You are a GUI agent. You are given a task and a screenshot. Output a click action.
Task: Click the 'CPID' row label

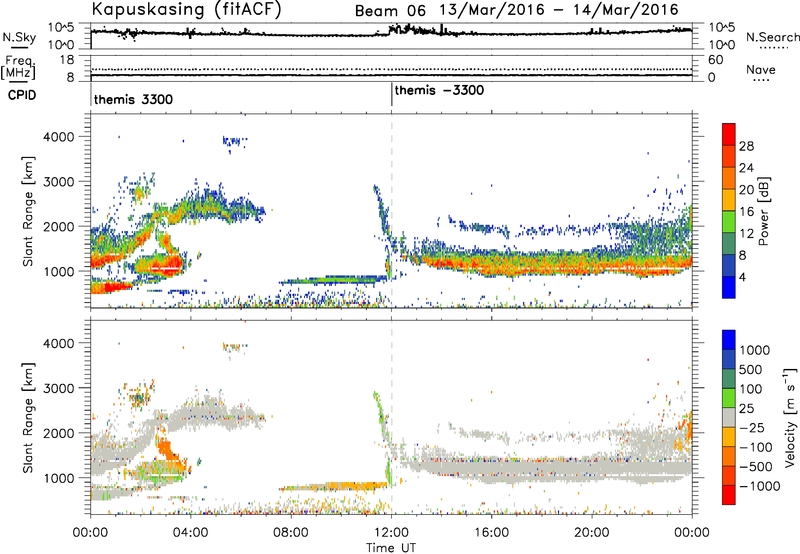tap(22, 95)
